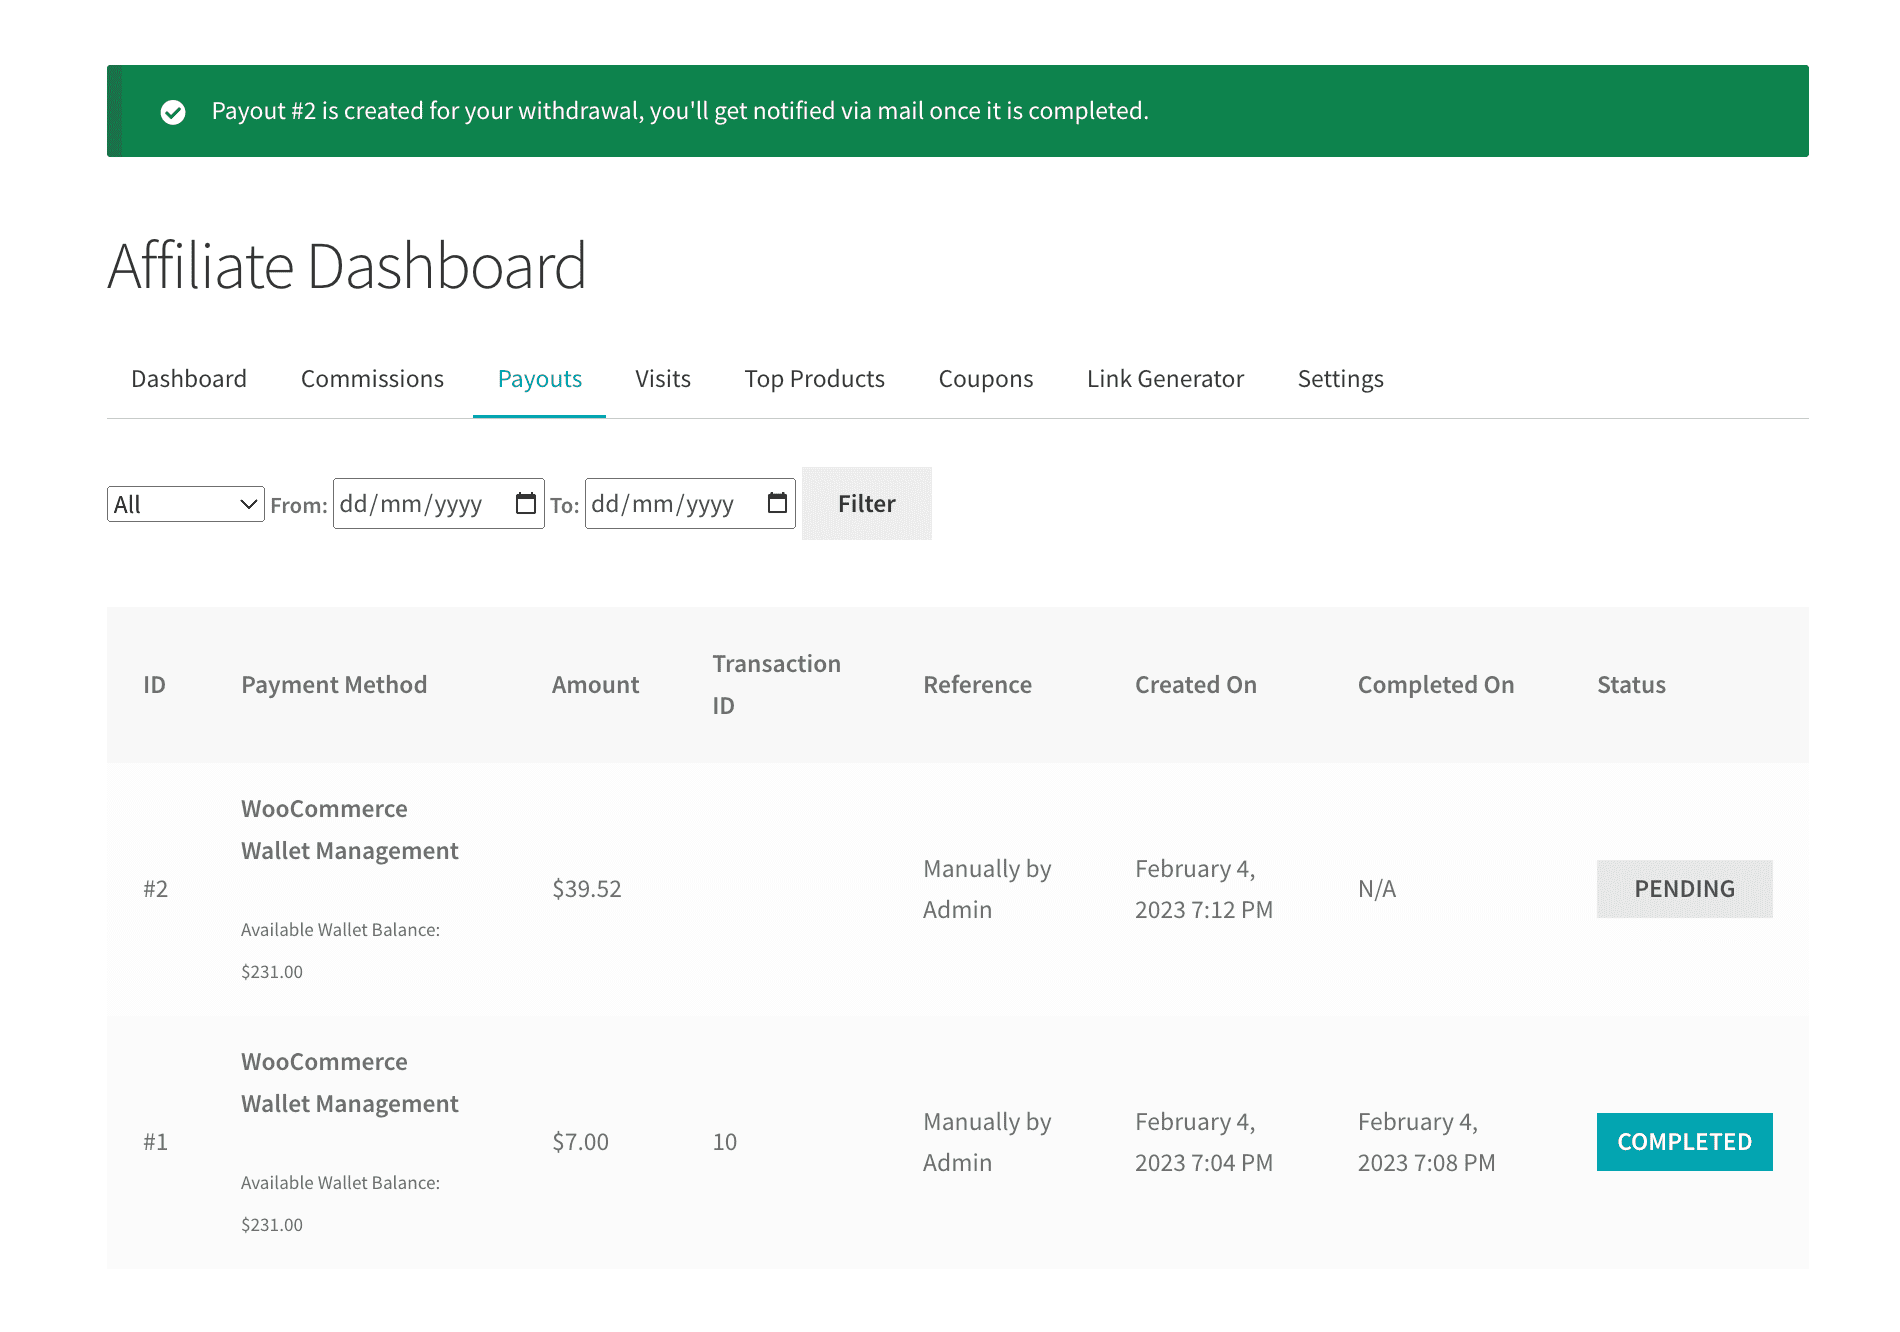This screenshot has width=1900, height=1332.
Task: Navigate to the Settings tab
Action: coord(1340,379)
